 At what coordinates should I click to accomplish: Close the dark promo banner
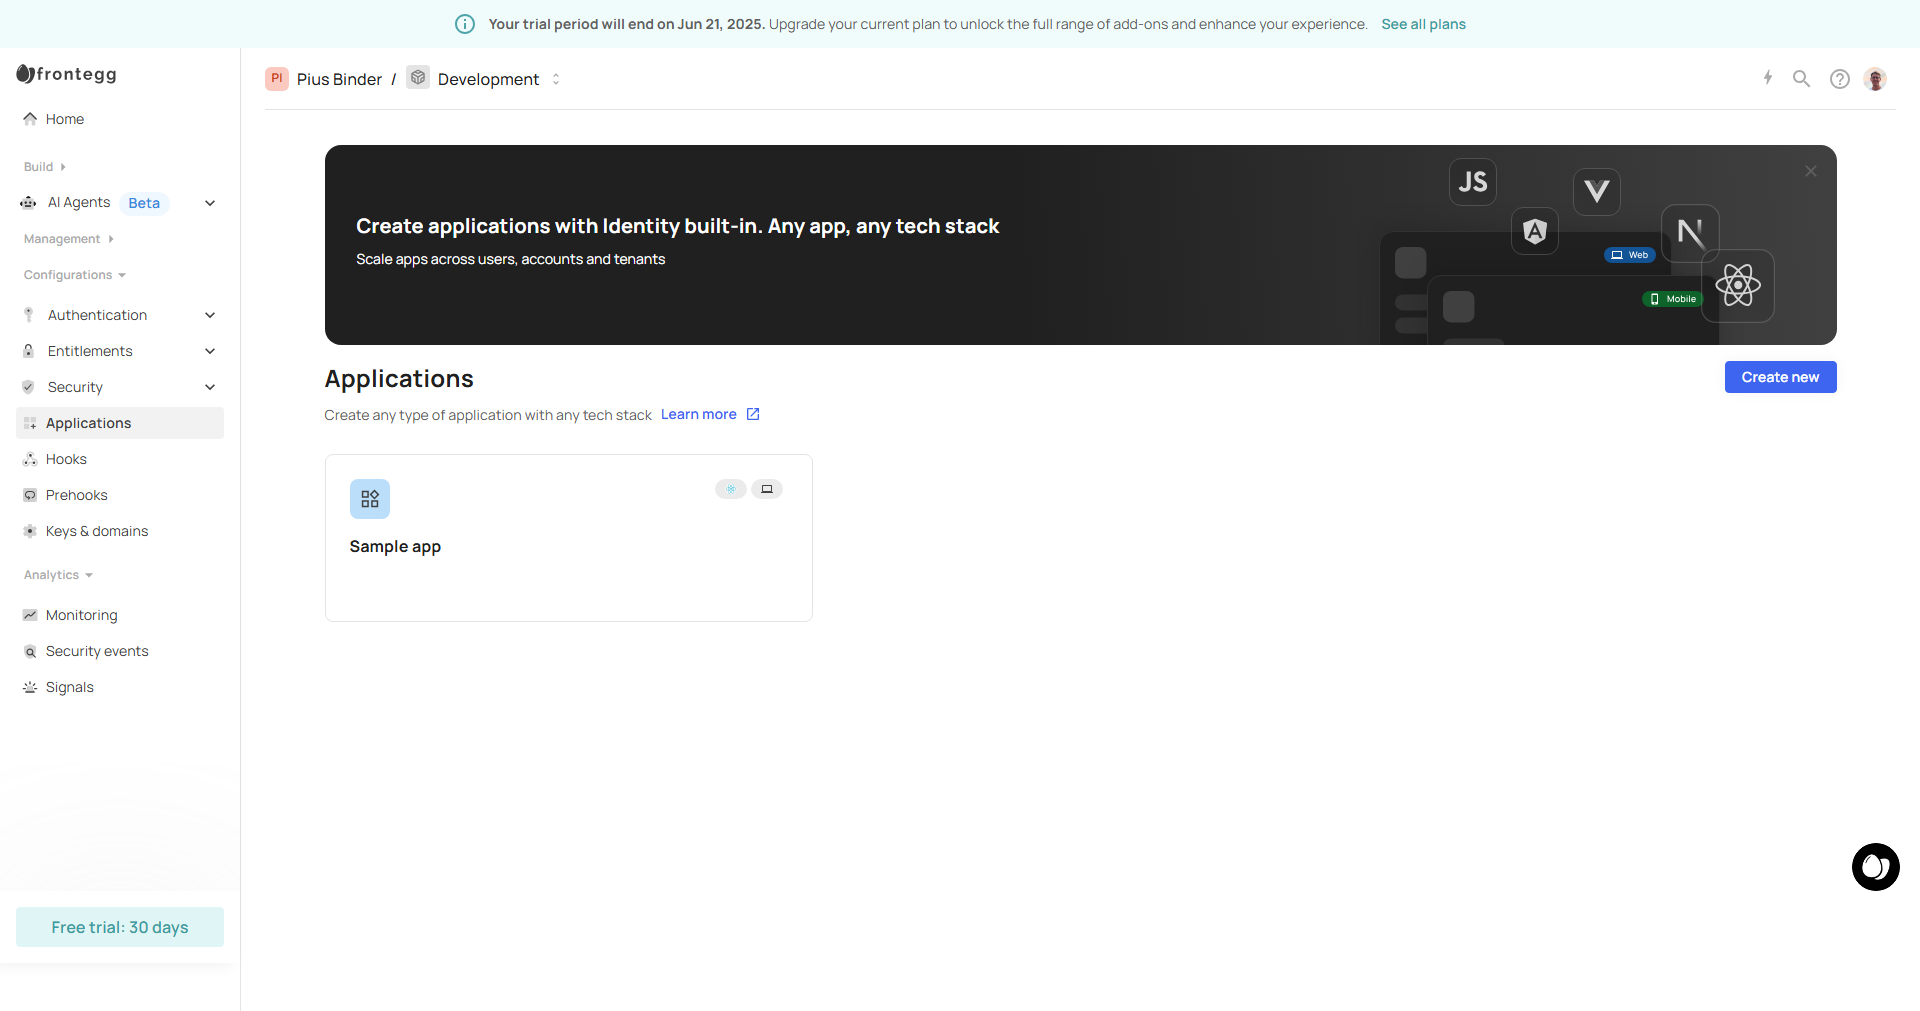coord(1811,171)
